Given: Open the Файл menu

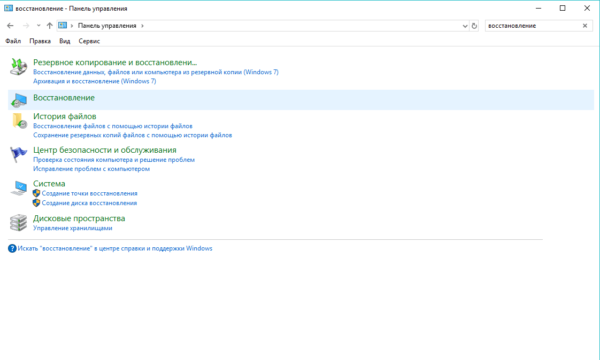Looking at the screenshot, I should 13,41.
